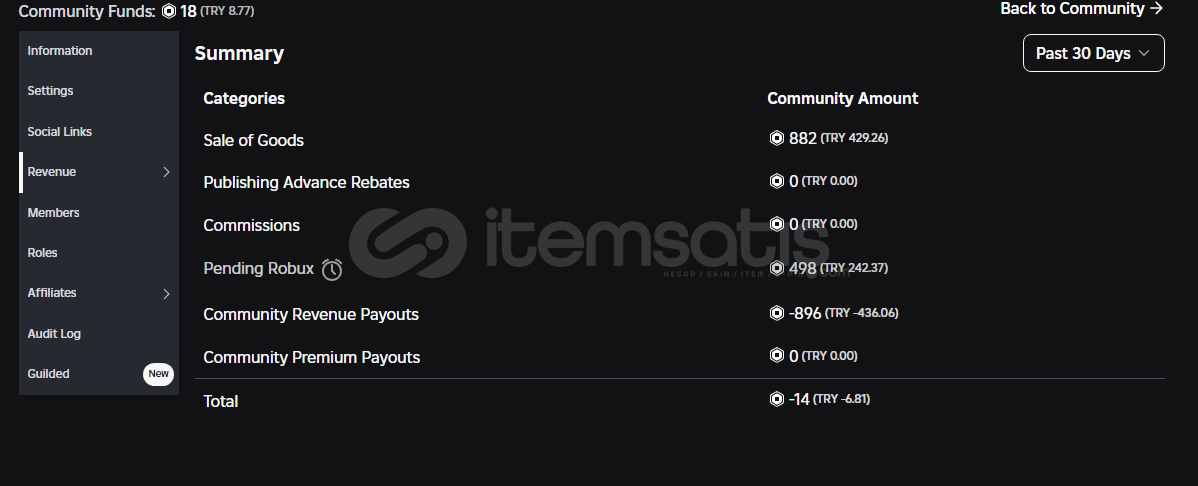Click the Robux icon next to 498 pending
The image size is (1198, 486).
pyautogui.click(x=776, y=268)
